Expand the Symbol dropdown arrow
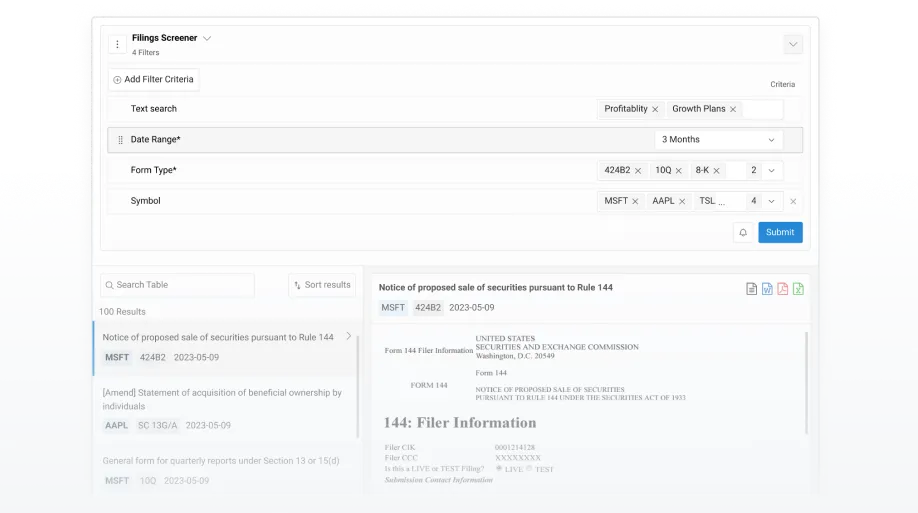Screen dimensions: 918x513 click(772, 201)
